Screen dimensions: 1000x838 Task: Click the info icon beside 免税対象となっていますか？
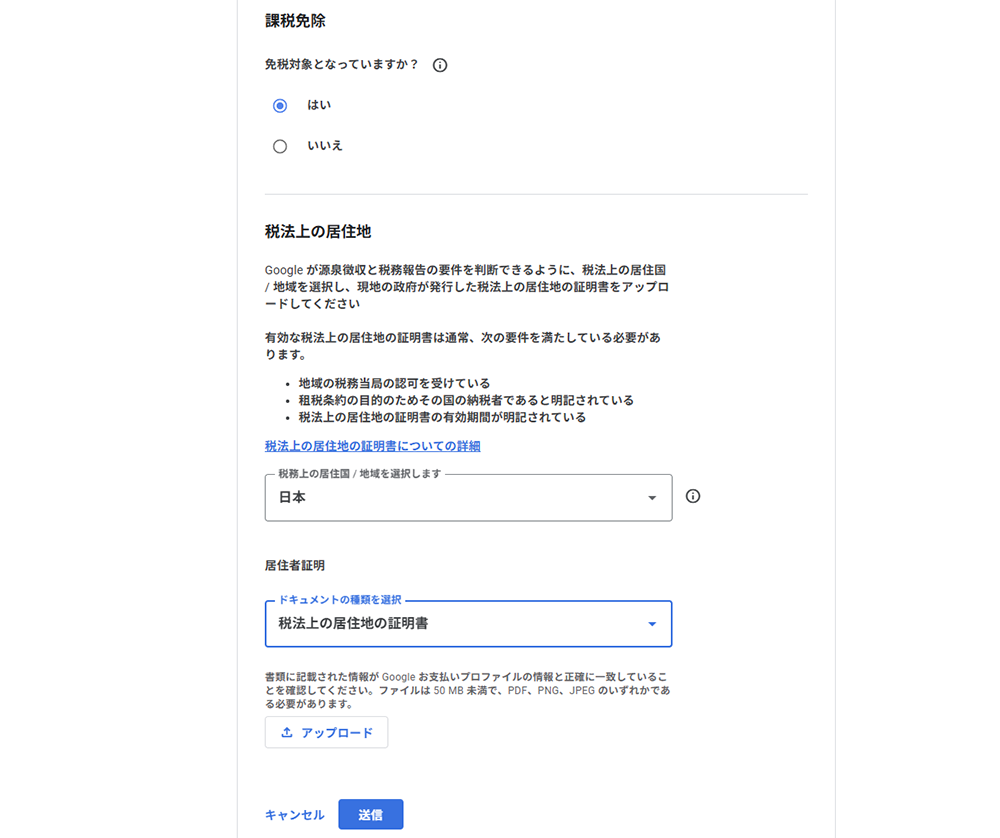(440, 65)
